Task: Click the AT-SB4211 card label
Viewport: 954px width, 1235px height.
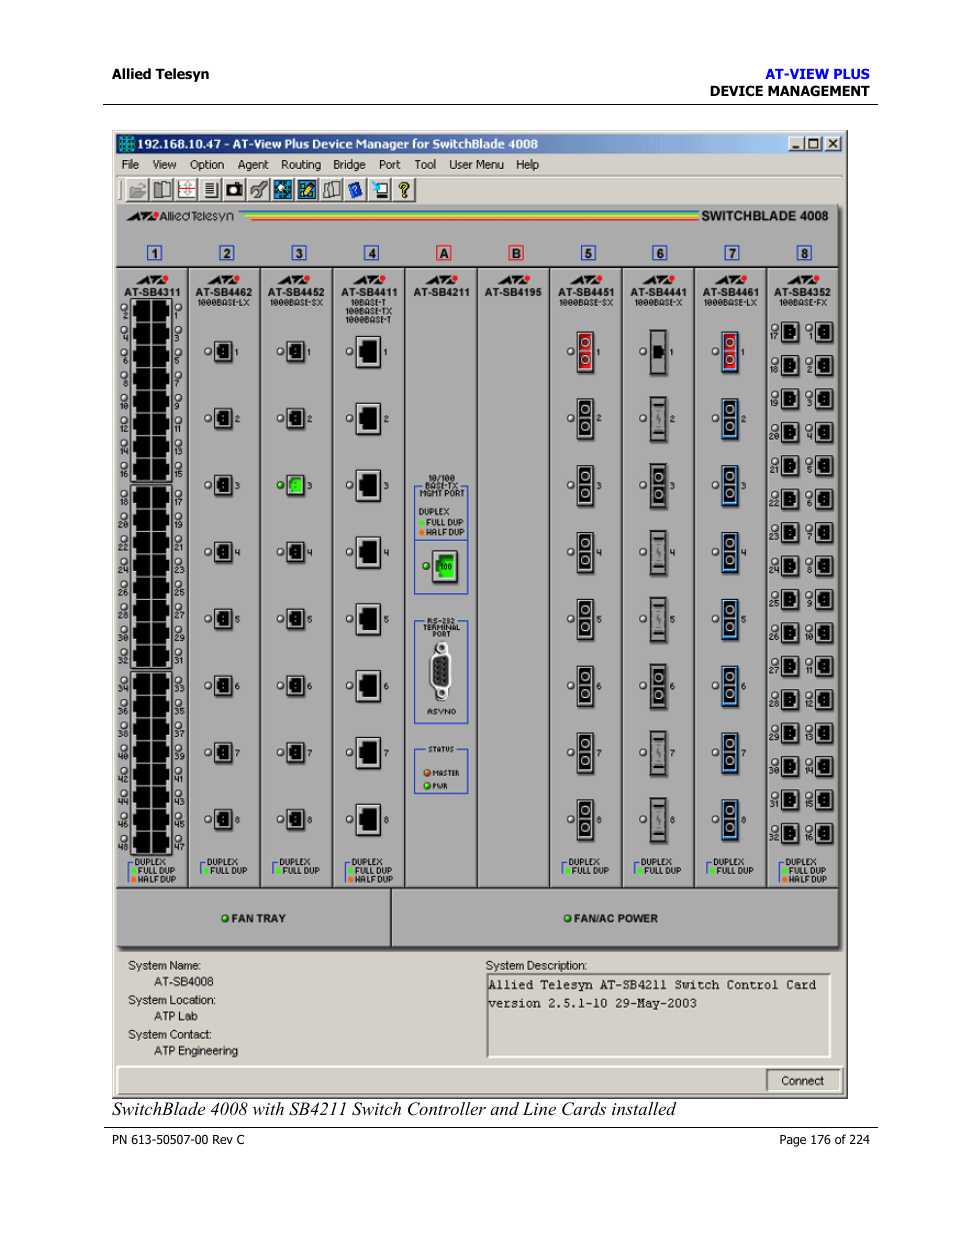Action: point(441,292)
